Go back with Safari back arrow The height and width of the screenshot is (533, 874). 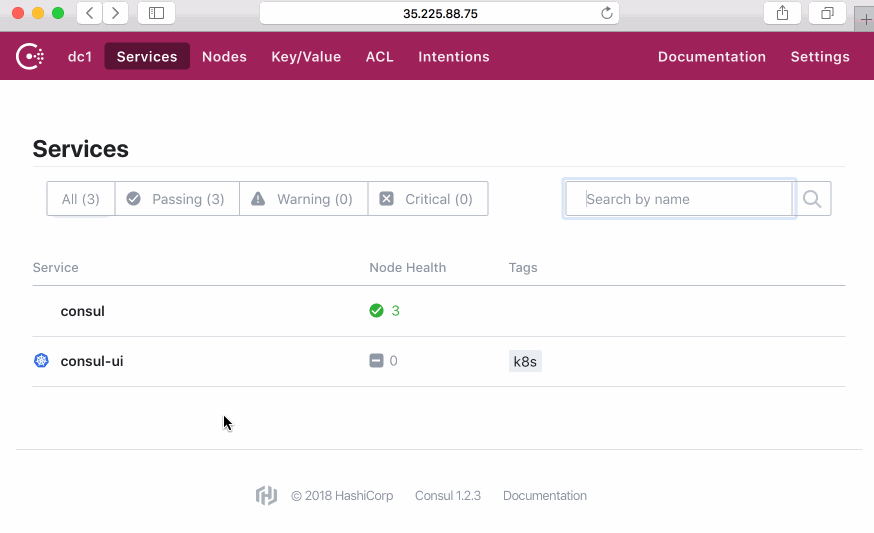coord(89,13)
